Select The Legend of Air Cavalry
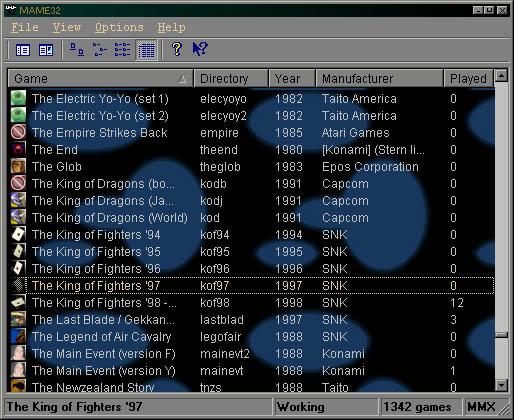 pyautogui.click(x=101, y=337)
